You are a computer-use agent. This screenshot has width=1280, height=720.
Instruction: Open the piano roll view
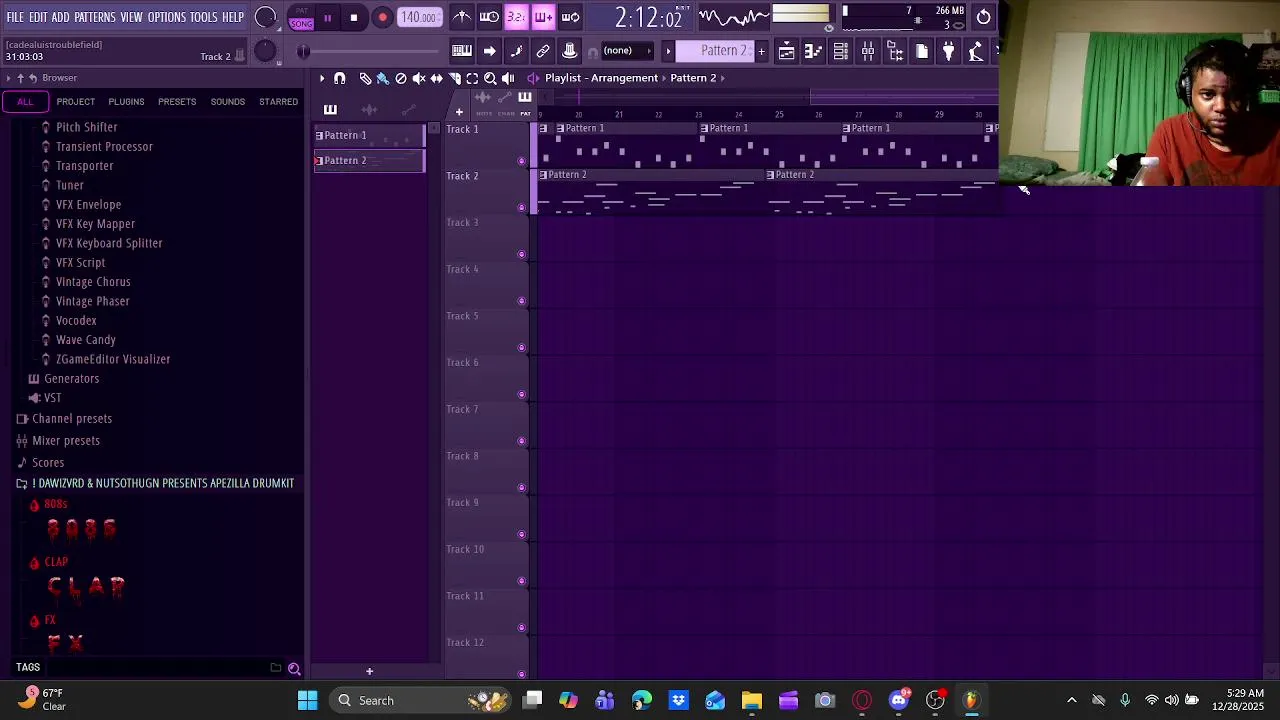point(813,51)
